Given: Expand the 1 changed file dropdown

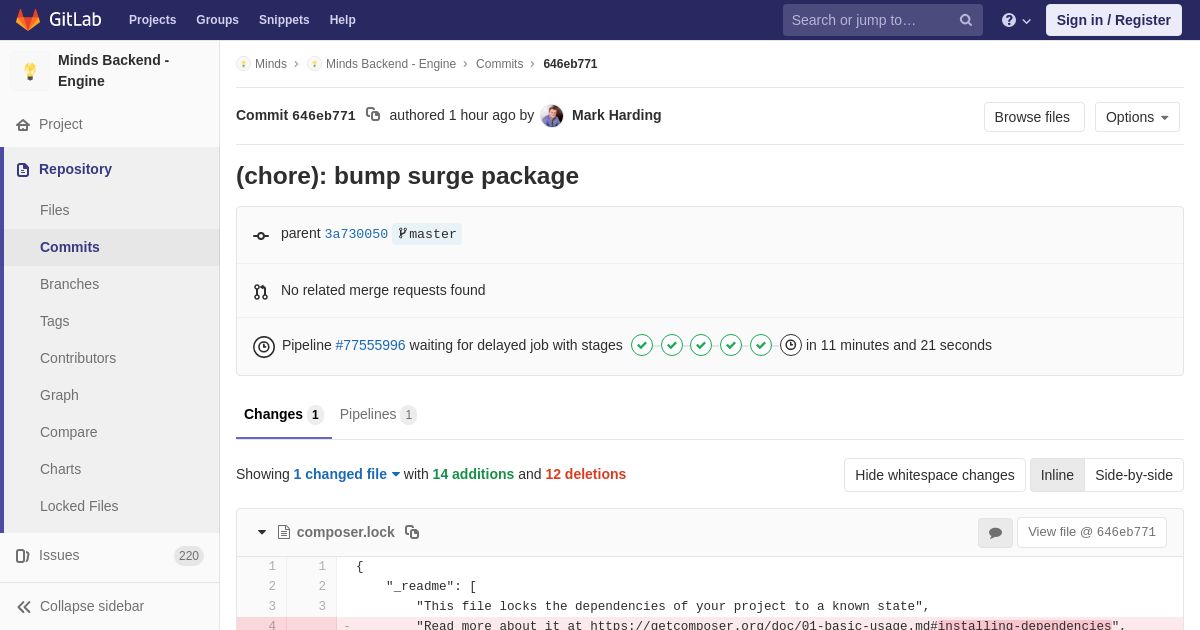Looking at the screenshot, I should coord(346,474).
